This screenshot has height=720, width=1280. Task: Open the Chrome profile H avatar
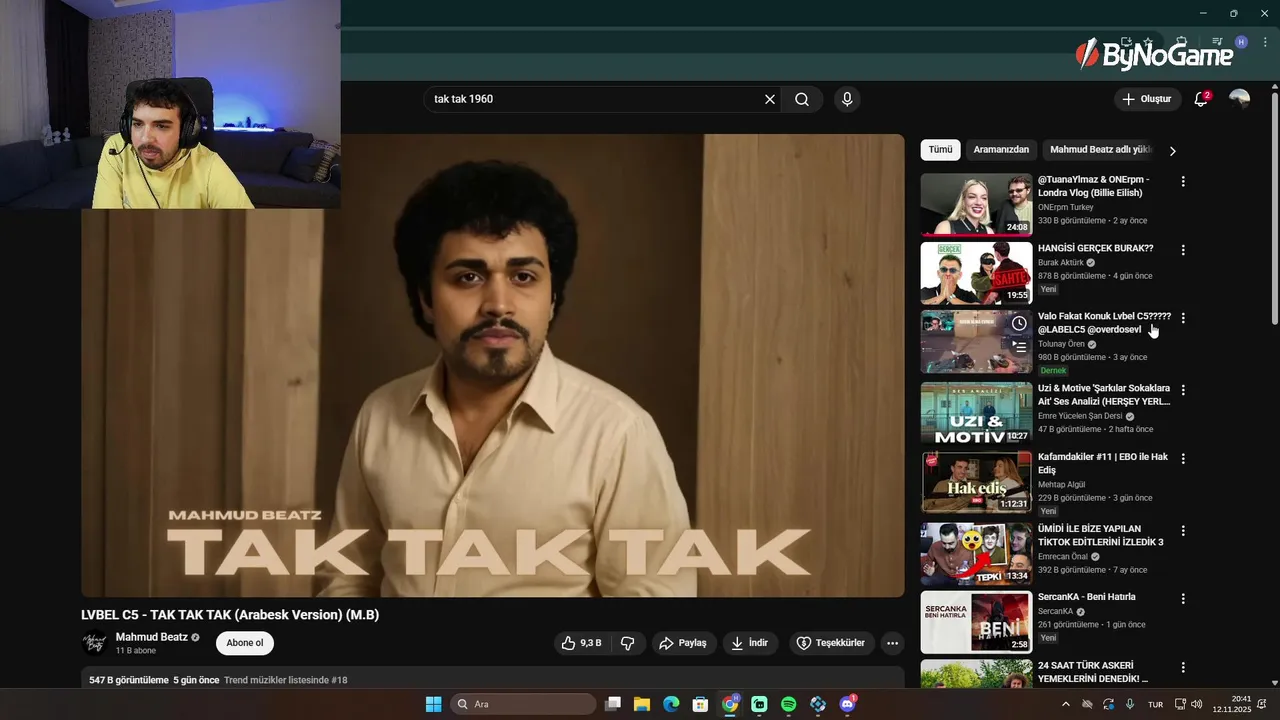1241,42
